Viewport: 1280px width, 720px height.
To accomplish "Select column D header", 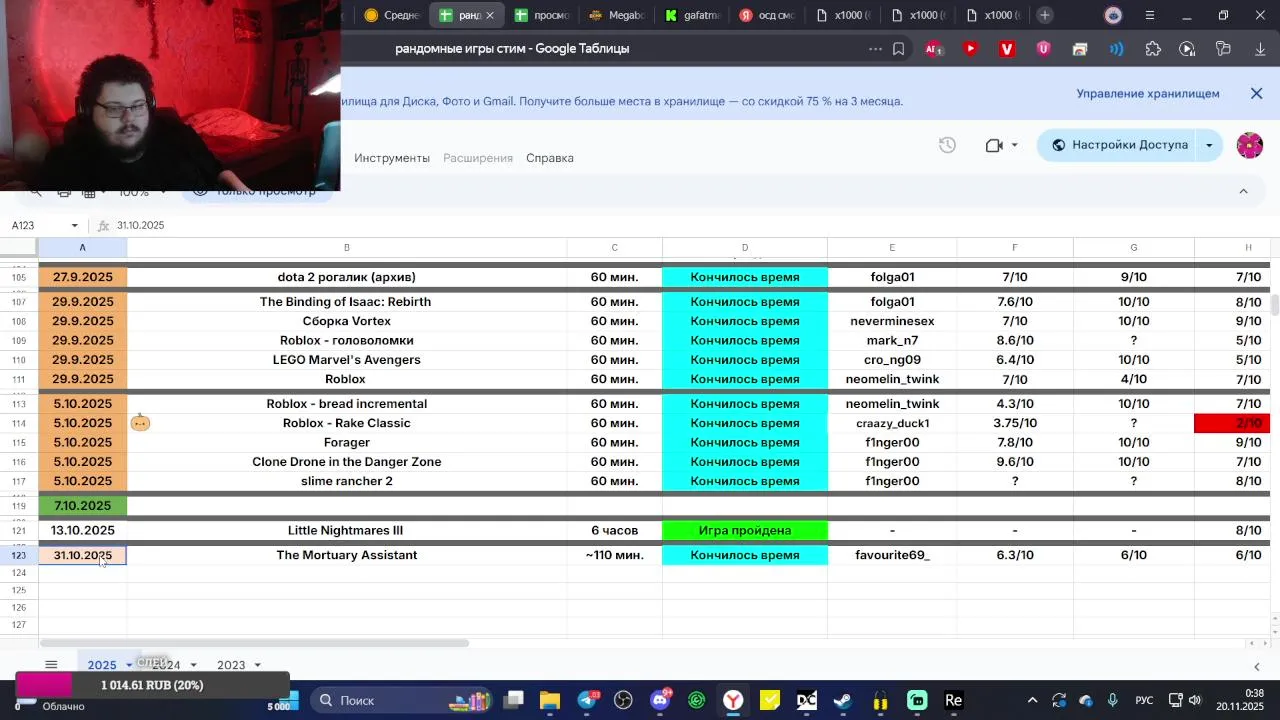I will coord(745,248).
